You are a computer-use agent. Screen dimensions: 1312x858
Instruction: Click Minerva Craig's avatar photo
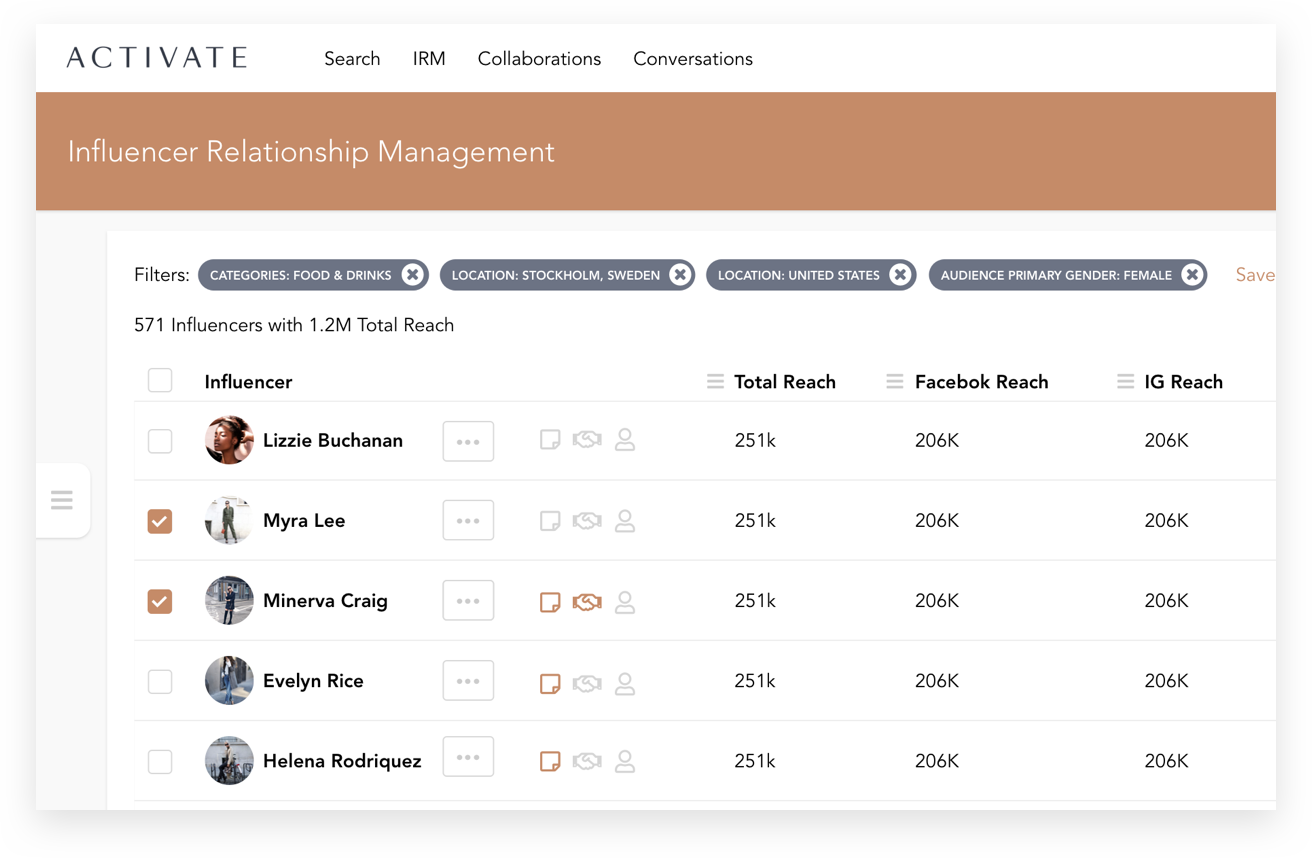click(229, 601)
